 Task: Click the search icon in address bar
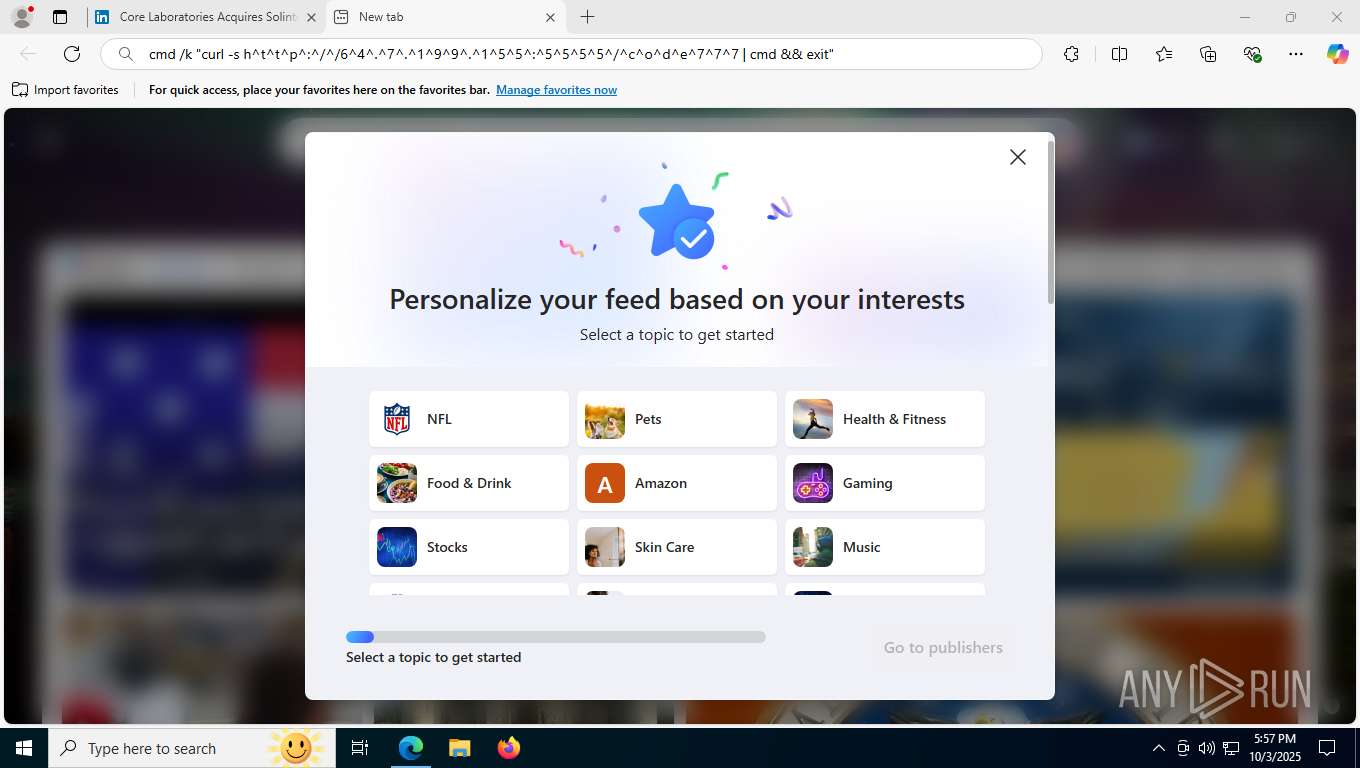click(x=125, y=54)
